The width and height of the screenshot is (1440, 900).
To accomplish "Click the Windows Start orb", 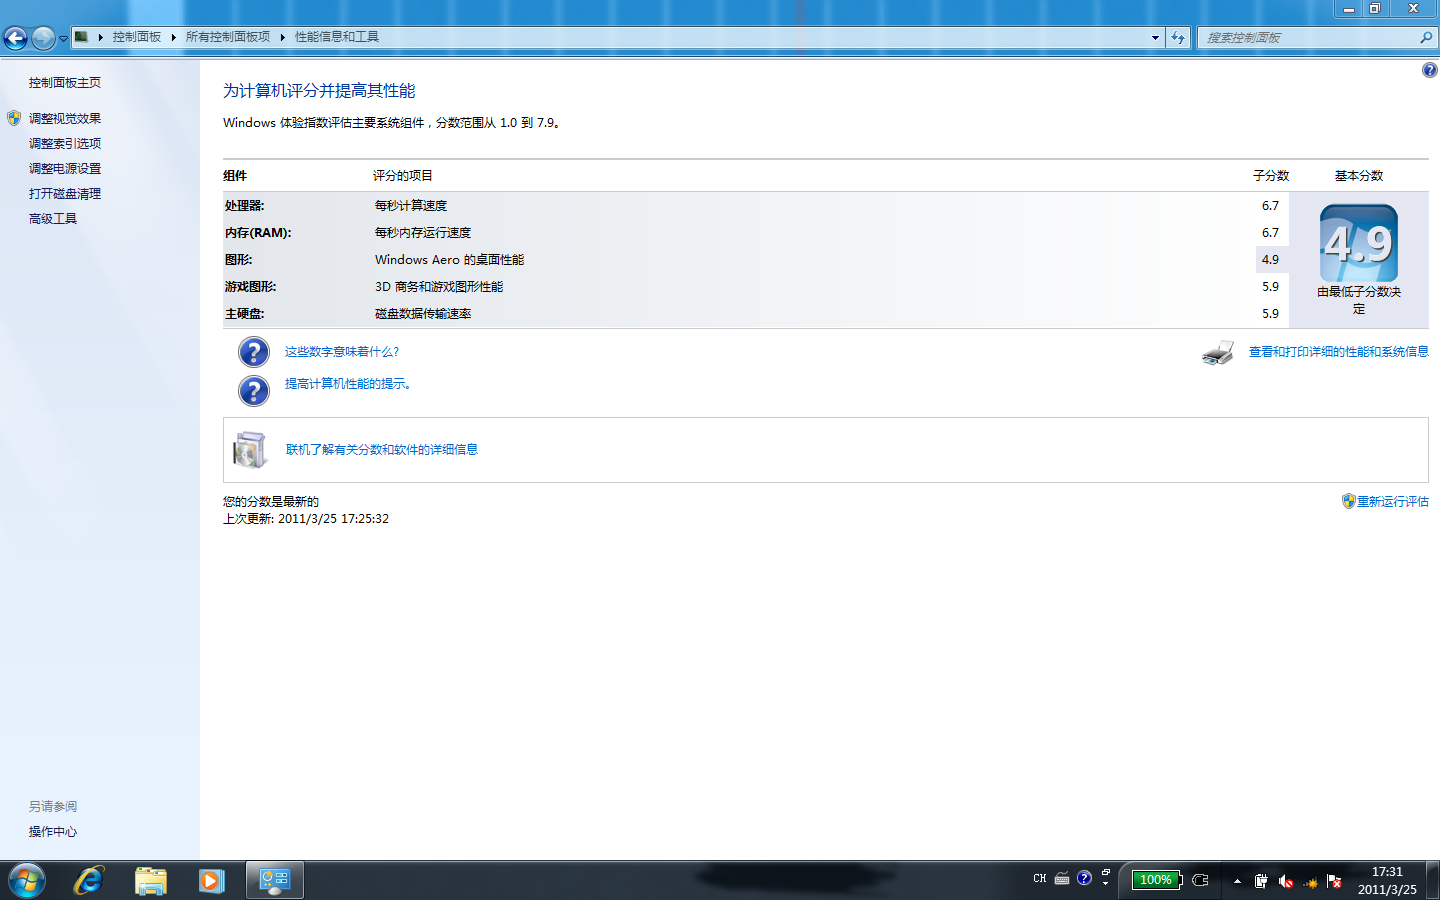I will pos(27,880).
